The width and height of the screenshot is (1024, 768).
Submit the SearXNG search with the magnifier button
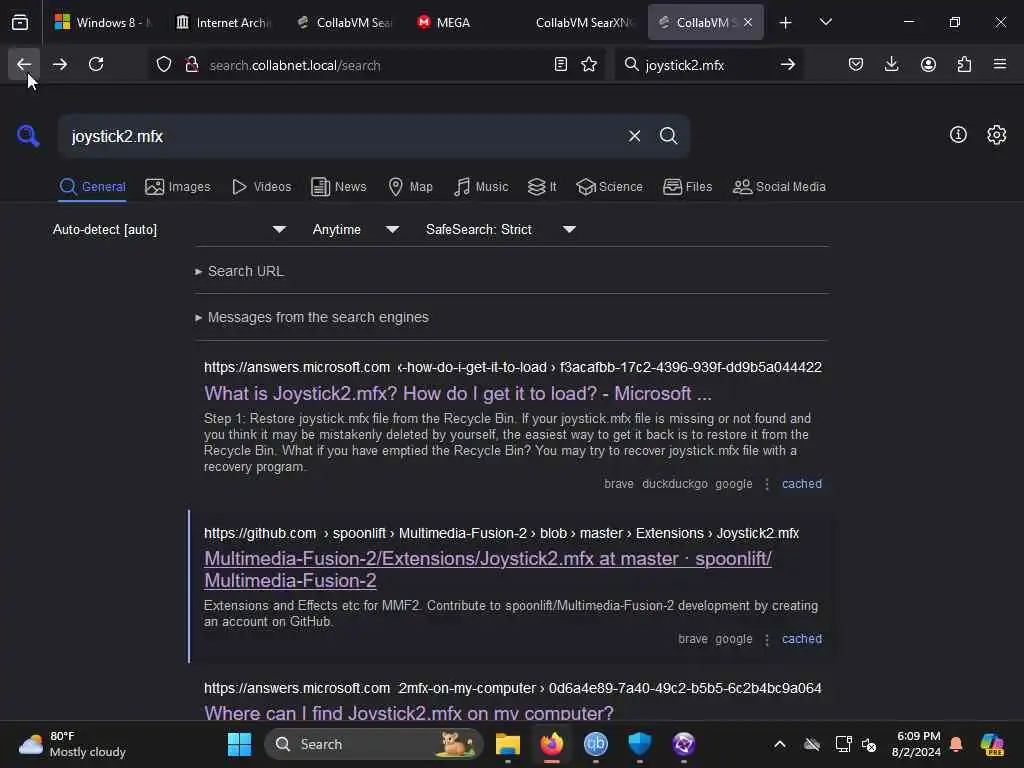coord(668,136)
